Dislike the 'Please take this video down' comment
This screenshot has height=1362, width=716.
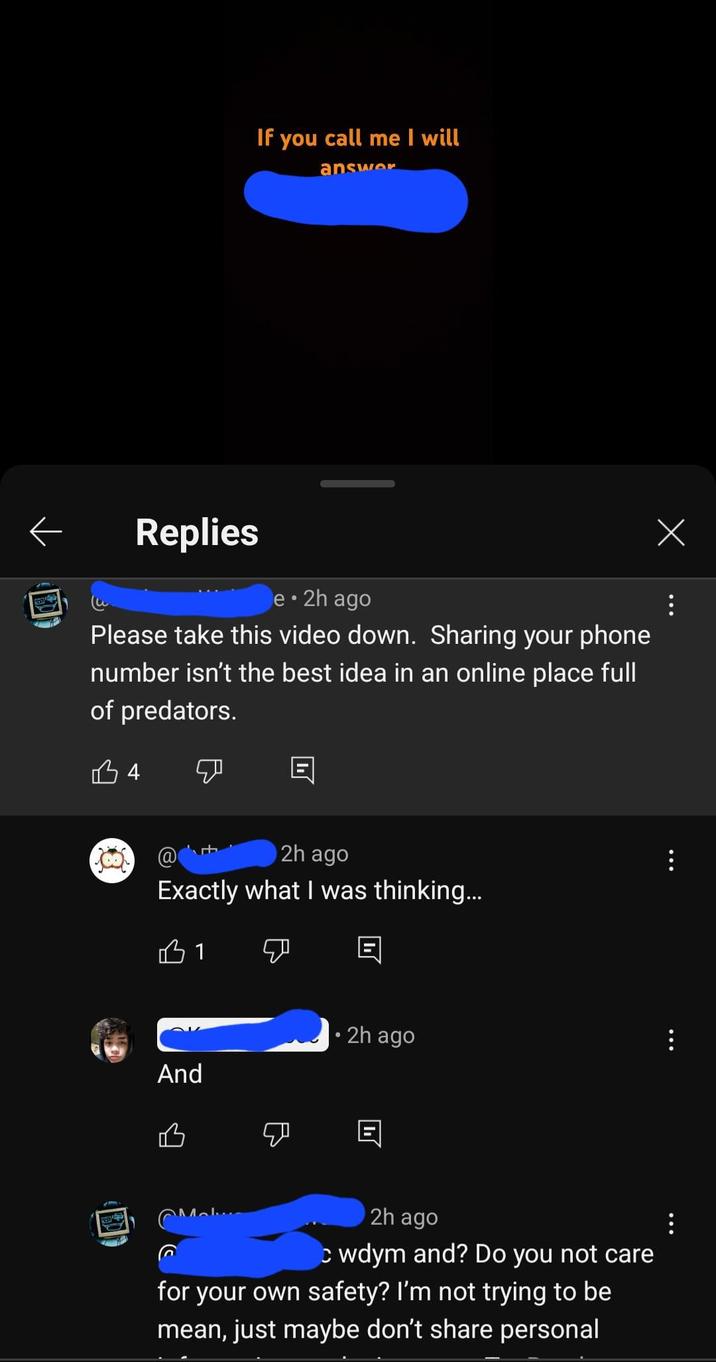point(209,771)
